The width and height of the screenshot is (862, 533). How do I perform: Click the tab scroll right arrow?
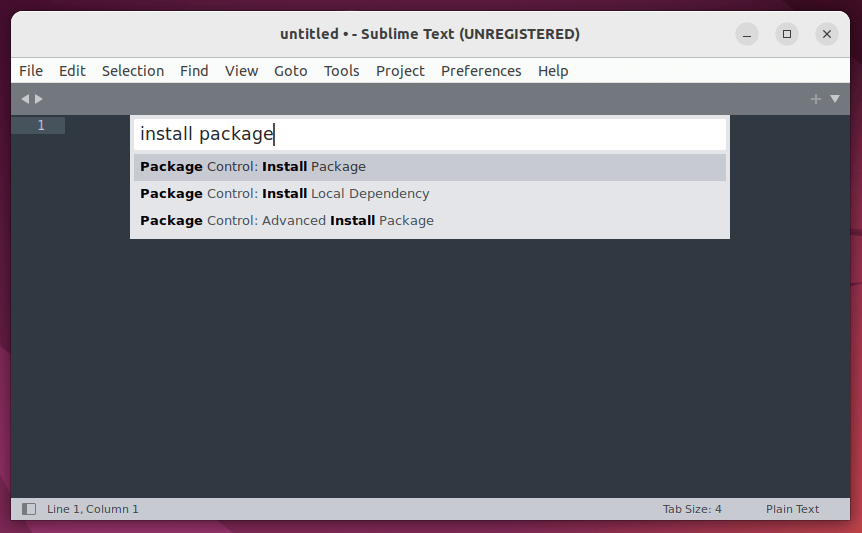pyautogui.click(x=39, y=99)
